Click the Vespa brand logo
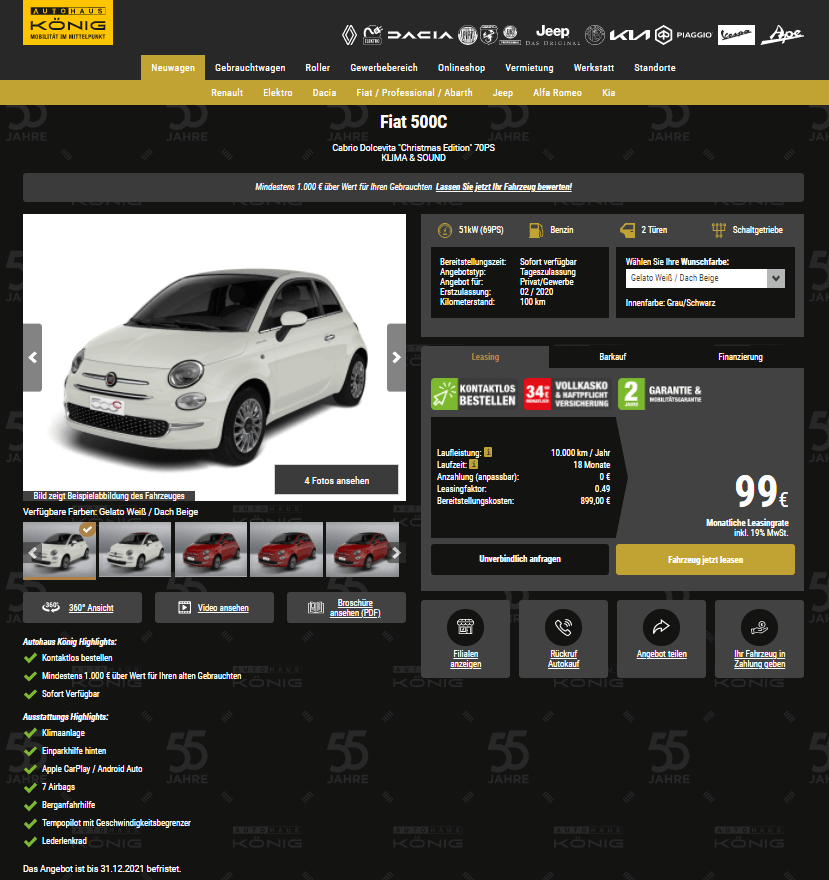The image size is (829, 880). 736,35
